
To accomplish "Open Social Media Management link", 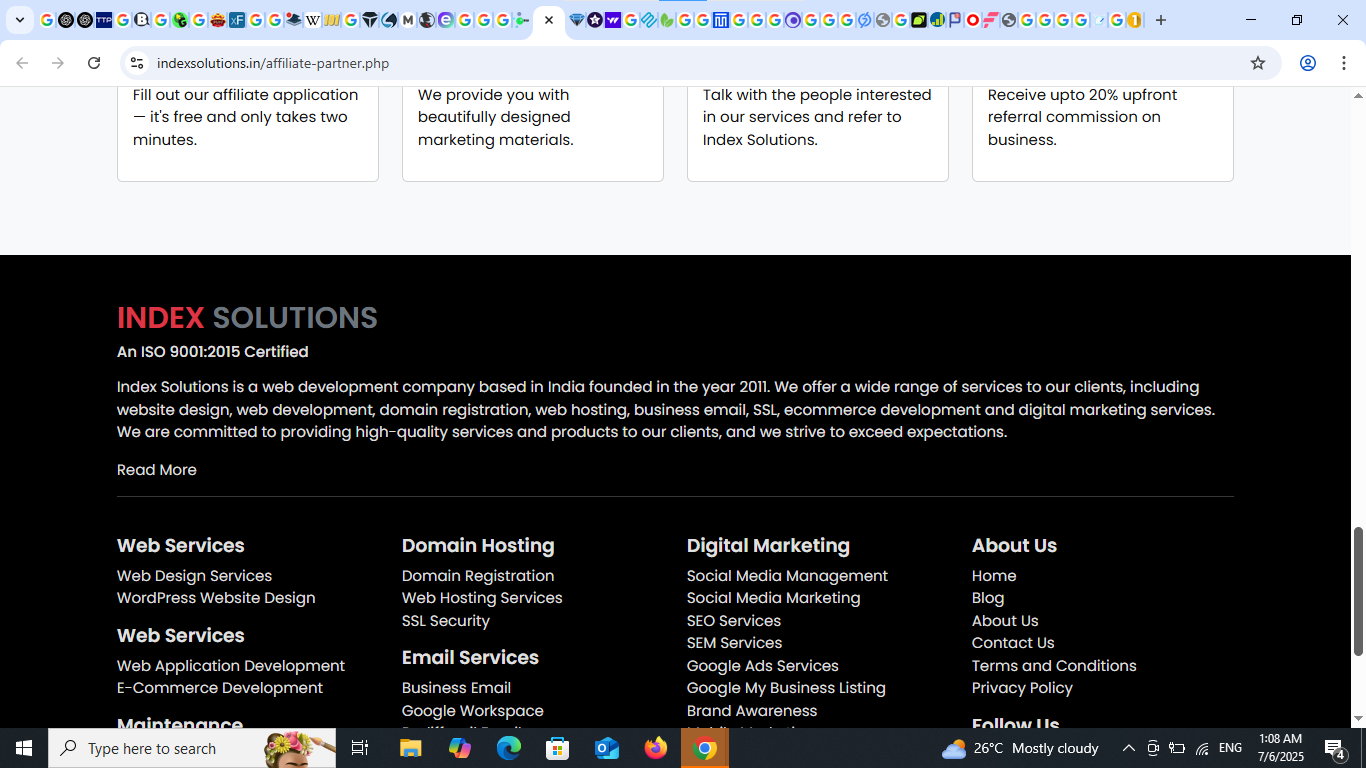I will pos(787,576).
